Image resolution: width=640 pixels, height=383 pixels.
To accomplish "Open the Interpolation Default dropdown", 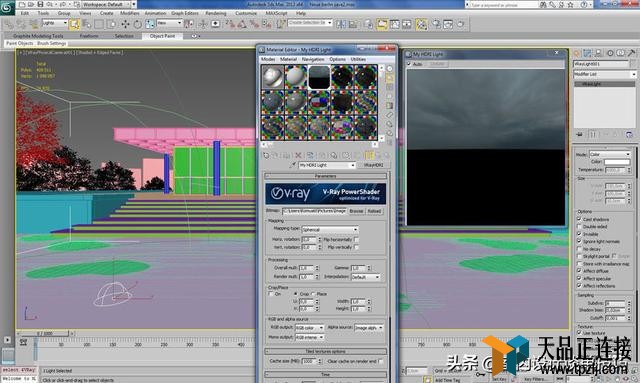I will coord(366,277).
